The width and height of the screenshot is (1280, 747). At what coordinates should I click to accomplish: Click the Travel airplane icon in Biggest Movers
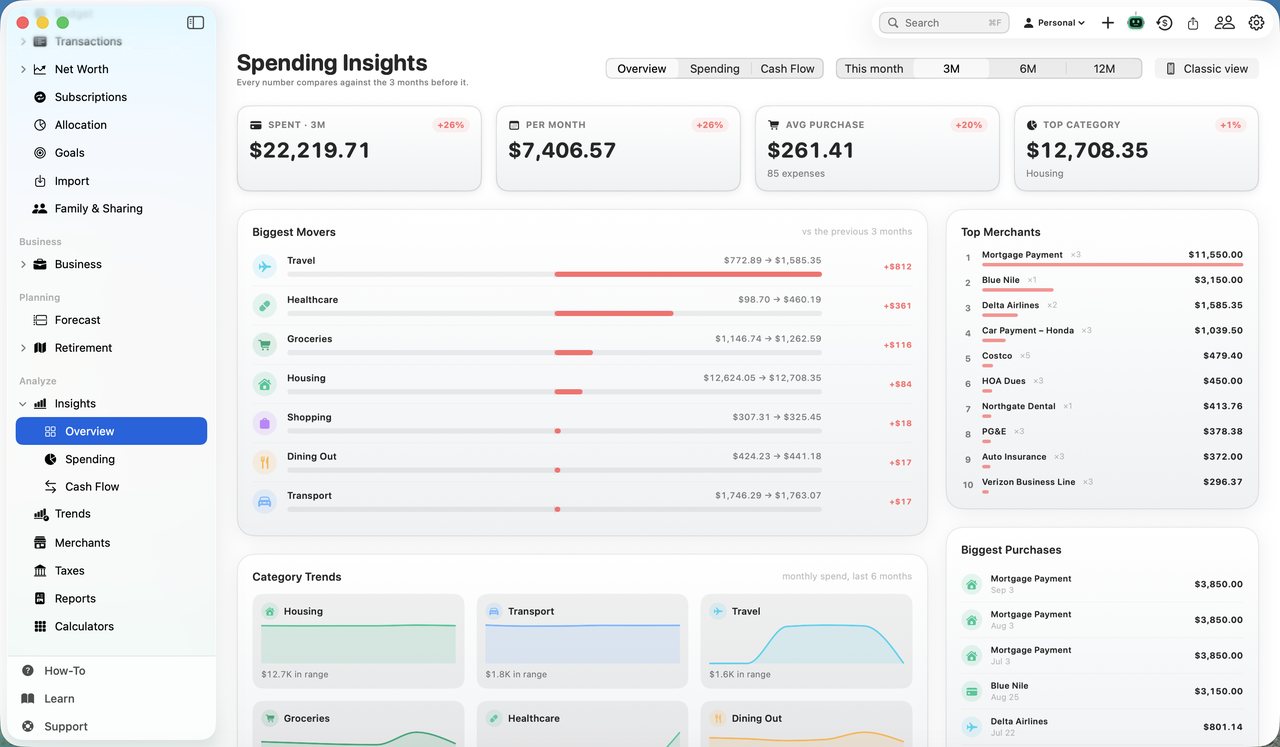coord(264,266)
